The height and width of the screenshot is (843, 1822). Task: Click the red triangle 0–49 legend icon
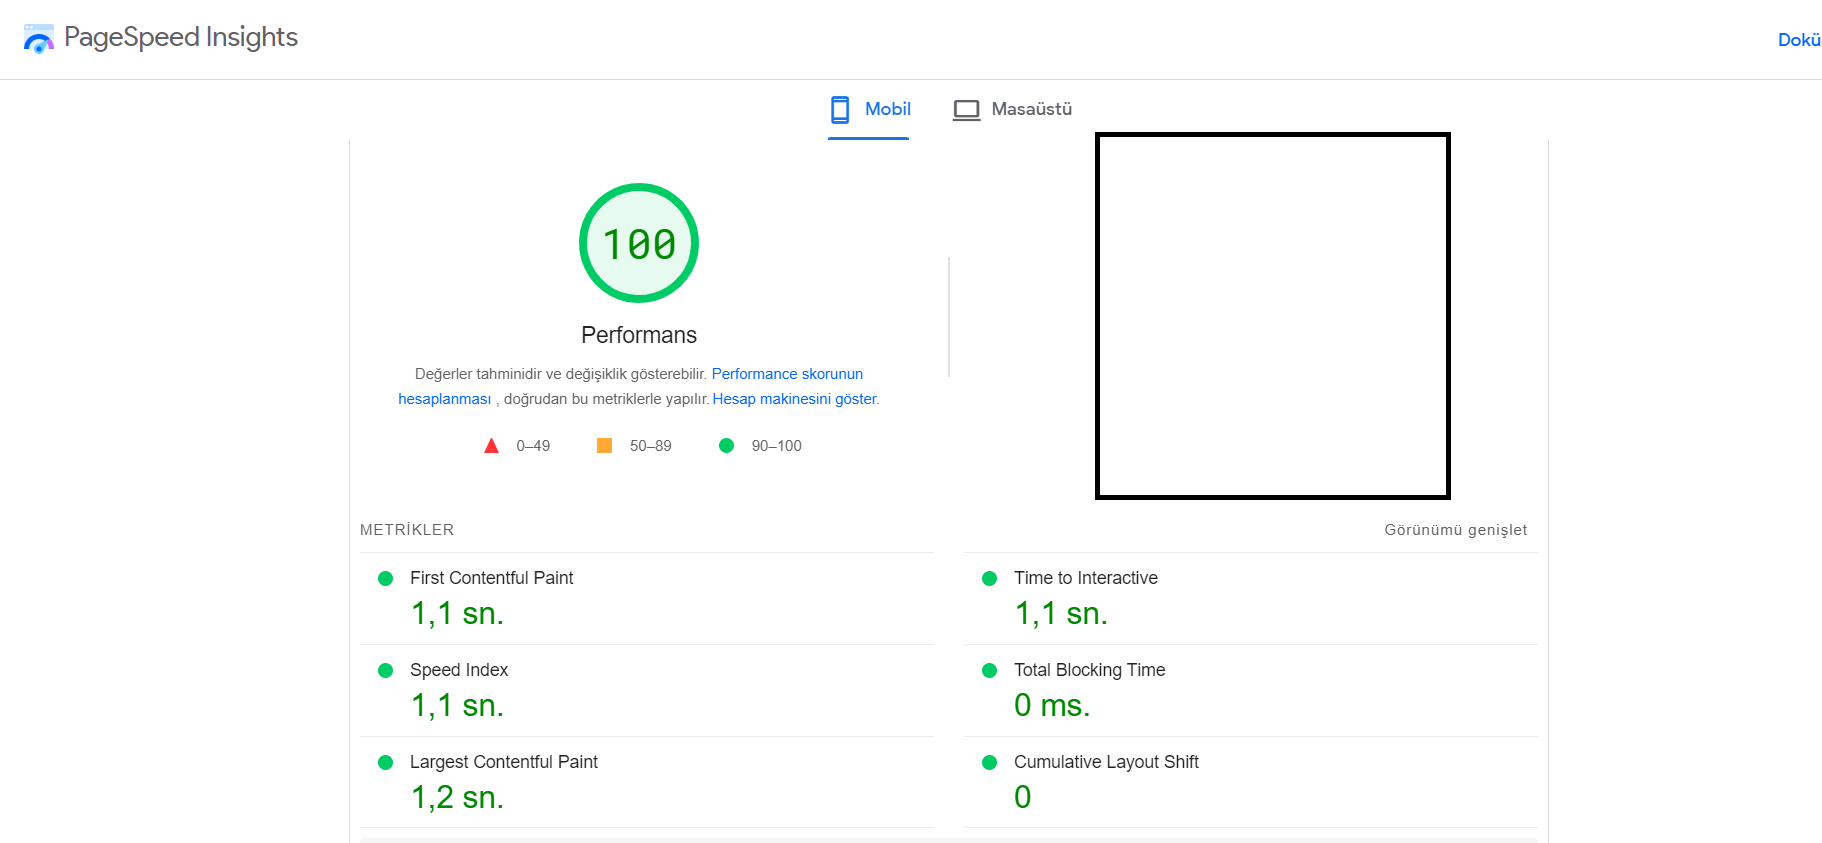coord(491,446)
